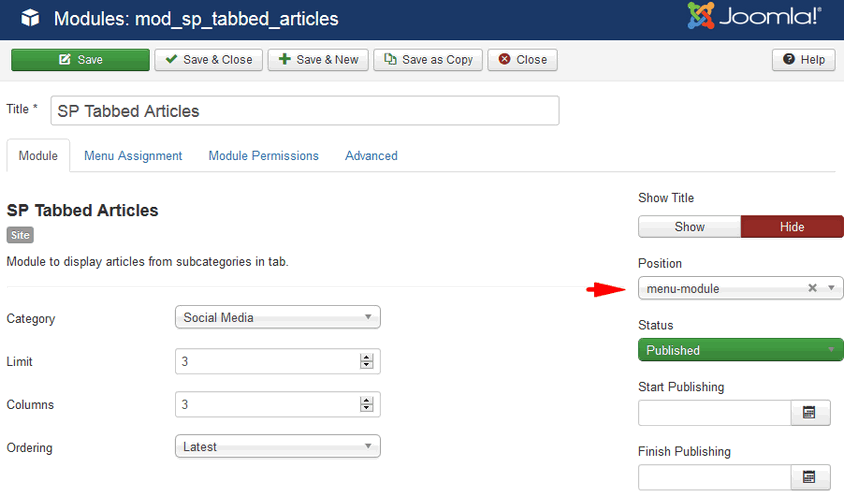
Task: Expand the Category dropdown
Action: coord(277,318)
